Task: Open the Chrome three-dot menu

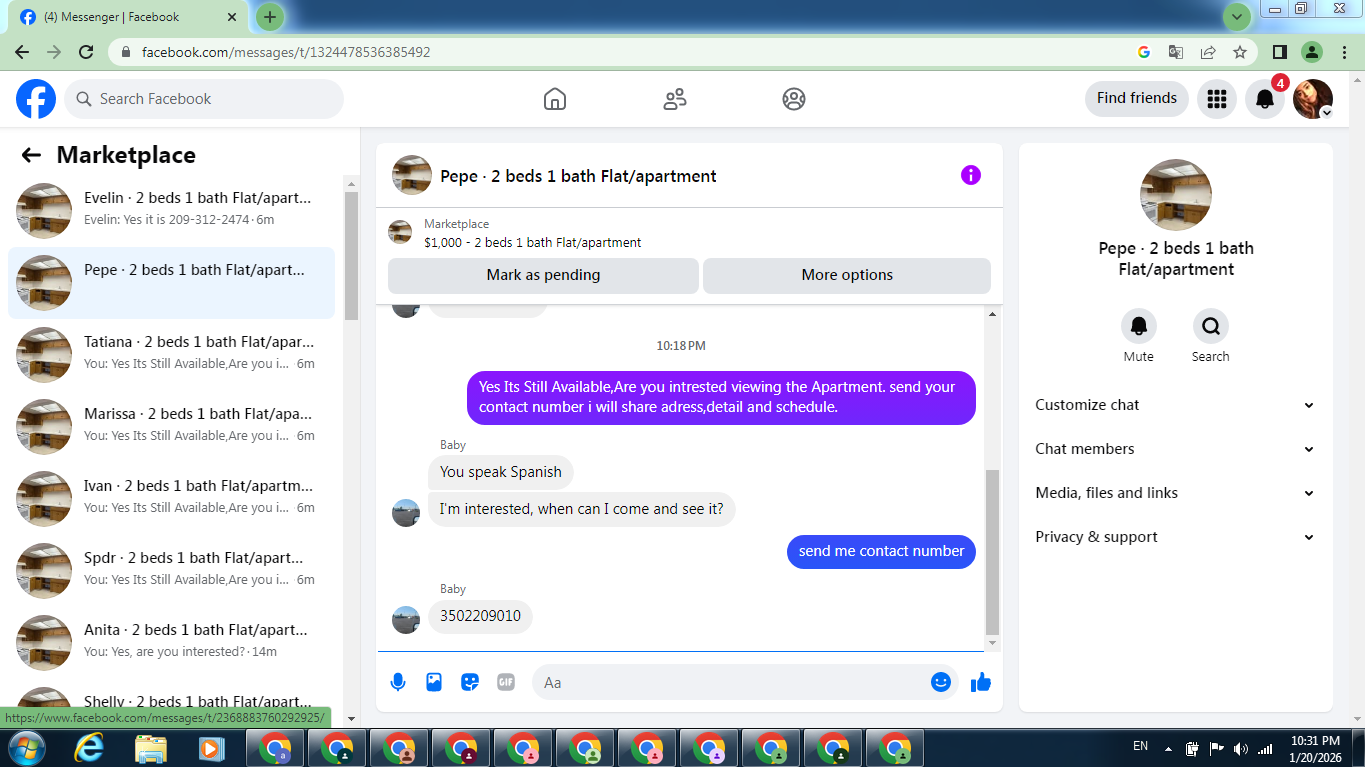Action: (1343, 52)
